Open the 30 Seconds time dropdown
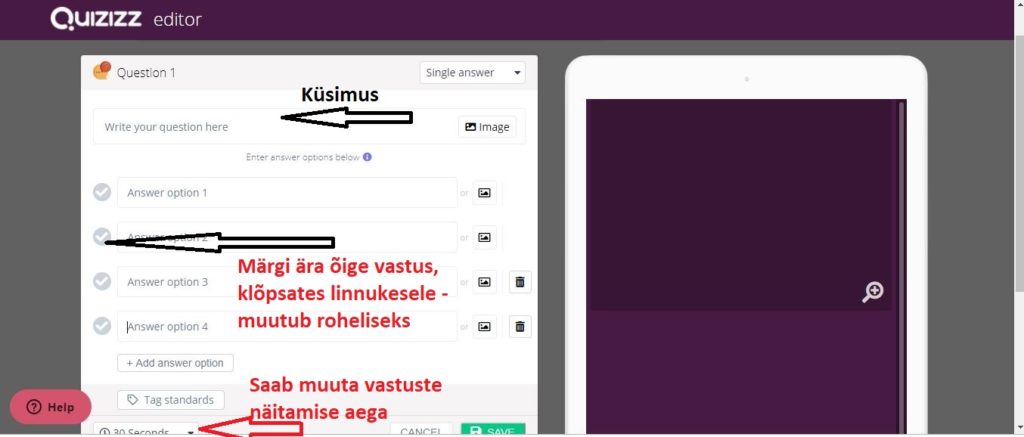The image size is (1024, 437). (146, 431)
